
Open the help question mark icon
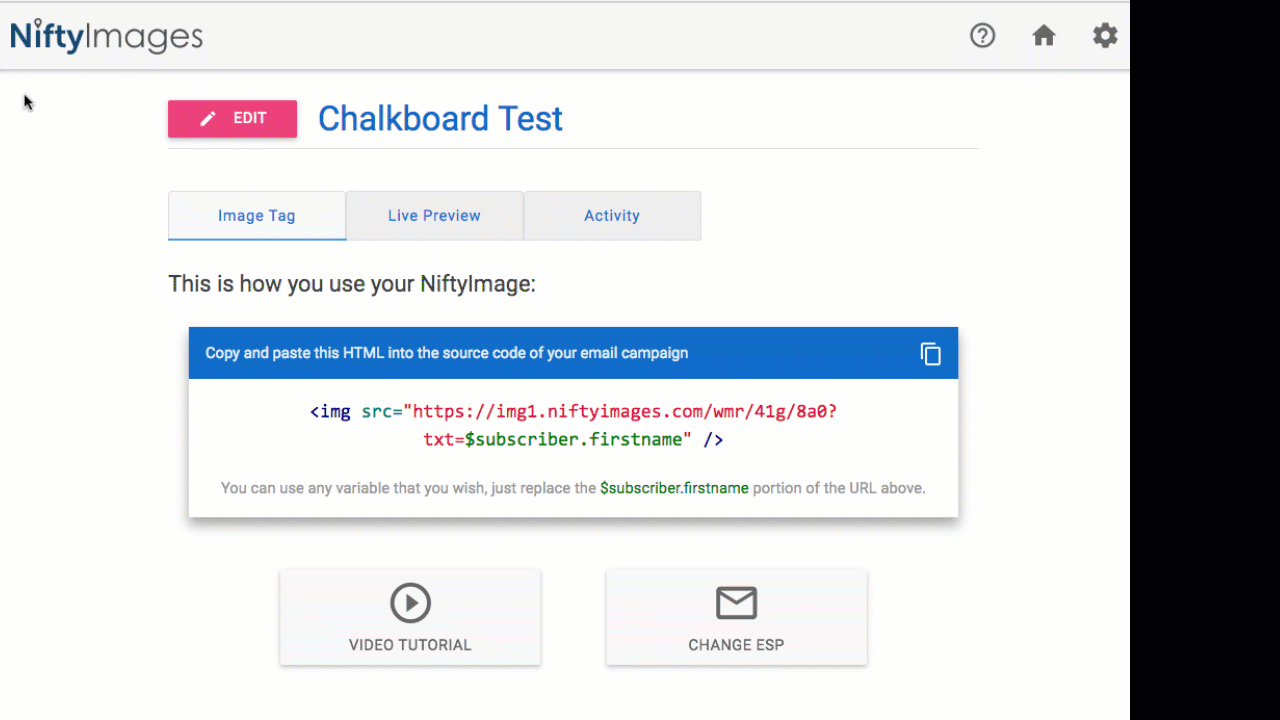(983, 36)
